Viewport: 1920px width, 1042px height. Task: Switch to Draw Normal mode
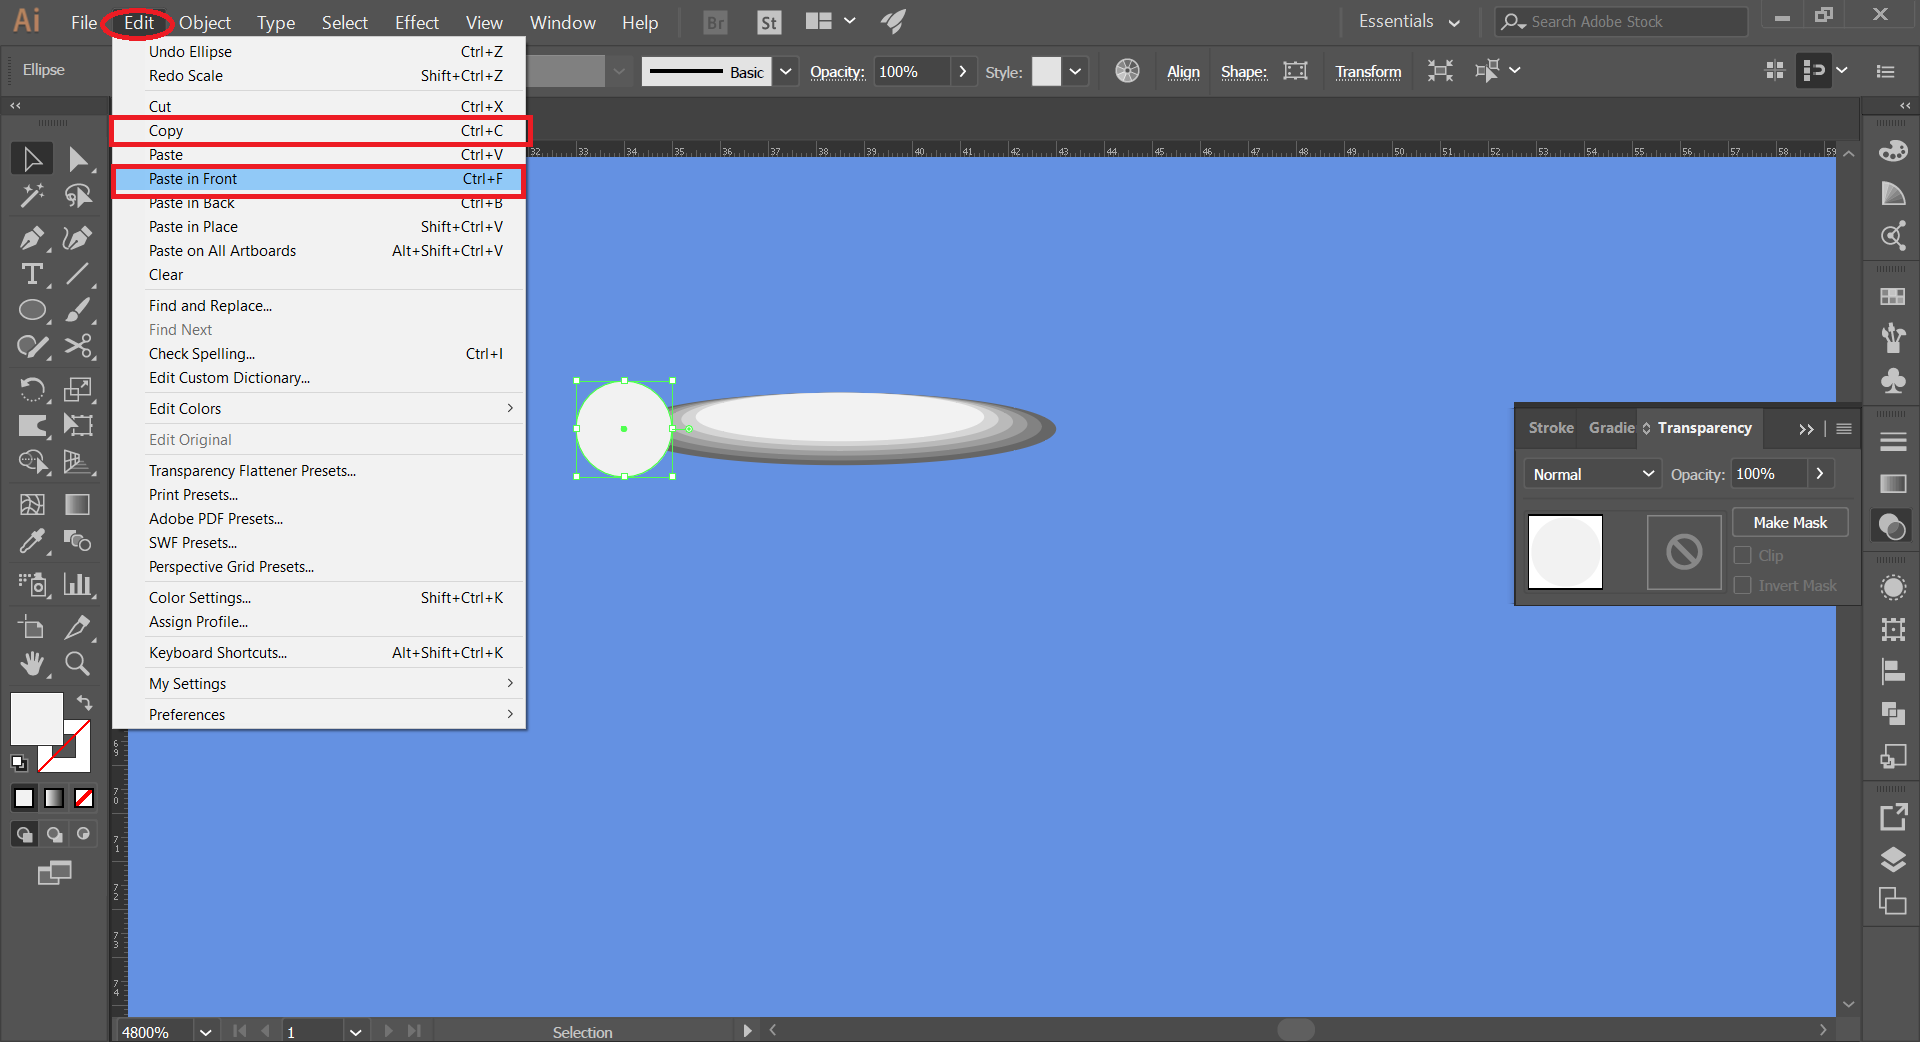[24, 834]
